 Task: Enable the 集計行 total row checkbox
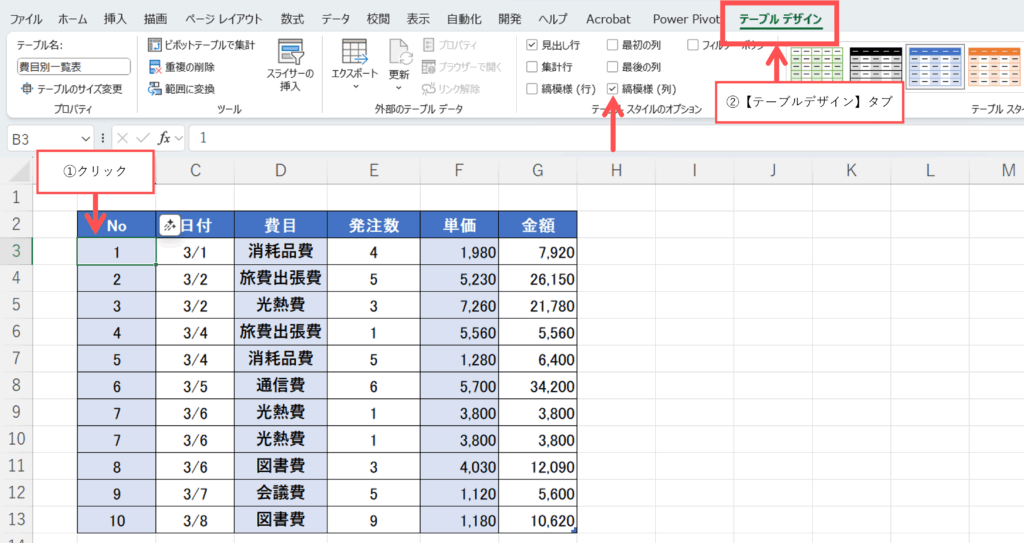click(x=532, y=67)
